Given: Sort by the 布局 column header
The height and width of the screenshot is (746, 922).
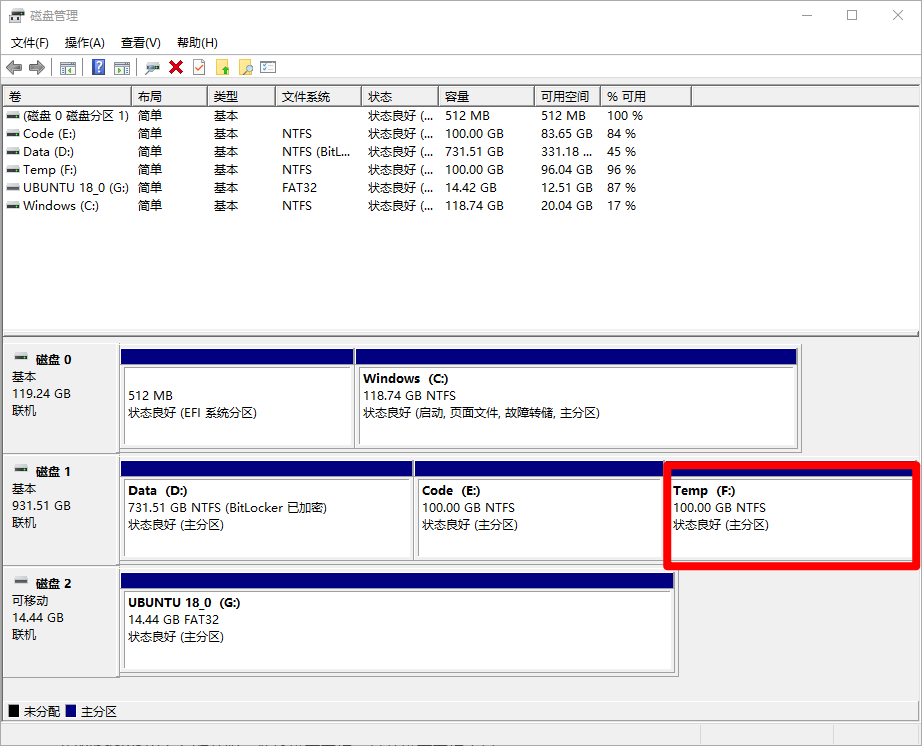Looking at the screenshot, I should (x=169, y=96).
